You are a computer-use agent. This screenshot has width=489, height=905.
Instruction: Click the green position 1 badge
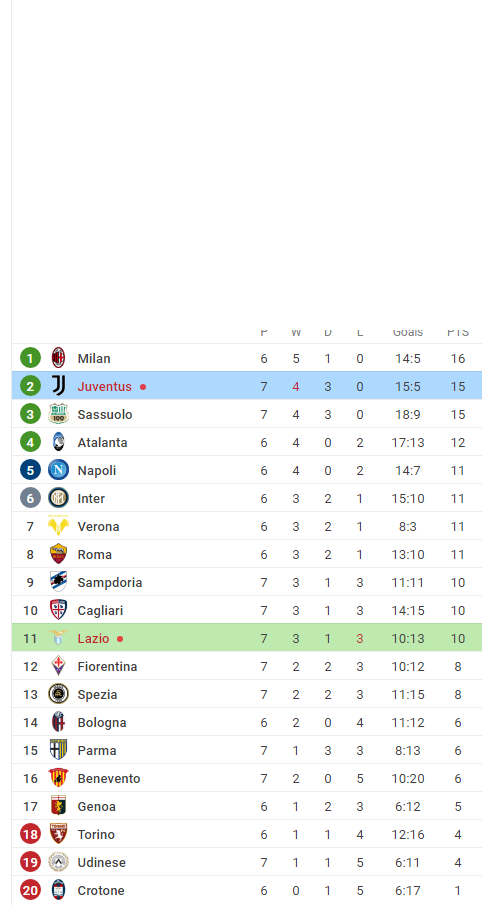pyautogui.click(x=30, y=358)
